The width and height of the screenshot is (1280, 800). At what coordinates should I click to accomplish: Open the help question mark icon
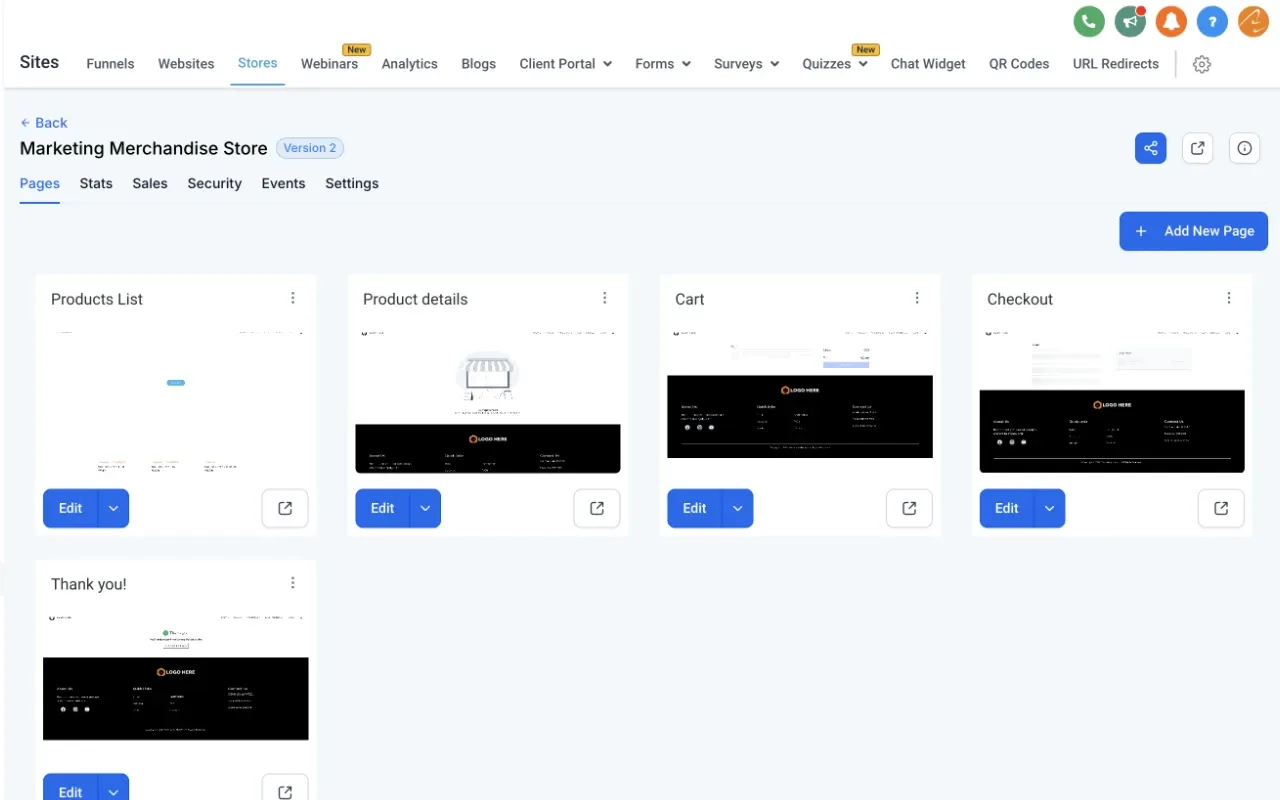click(1212, 20)
